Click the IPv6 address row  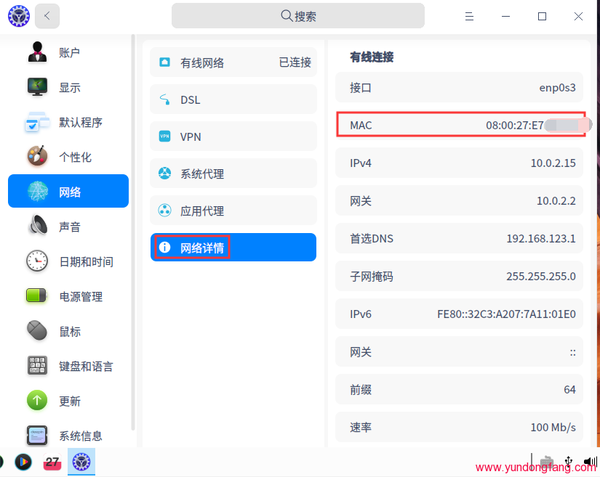(459, 314)
